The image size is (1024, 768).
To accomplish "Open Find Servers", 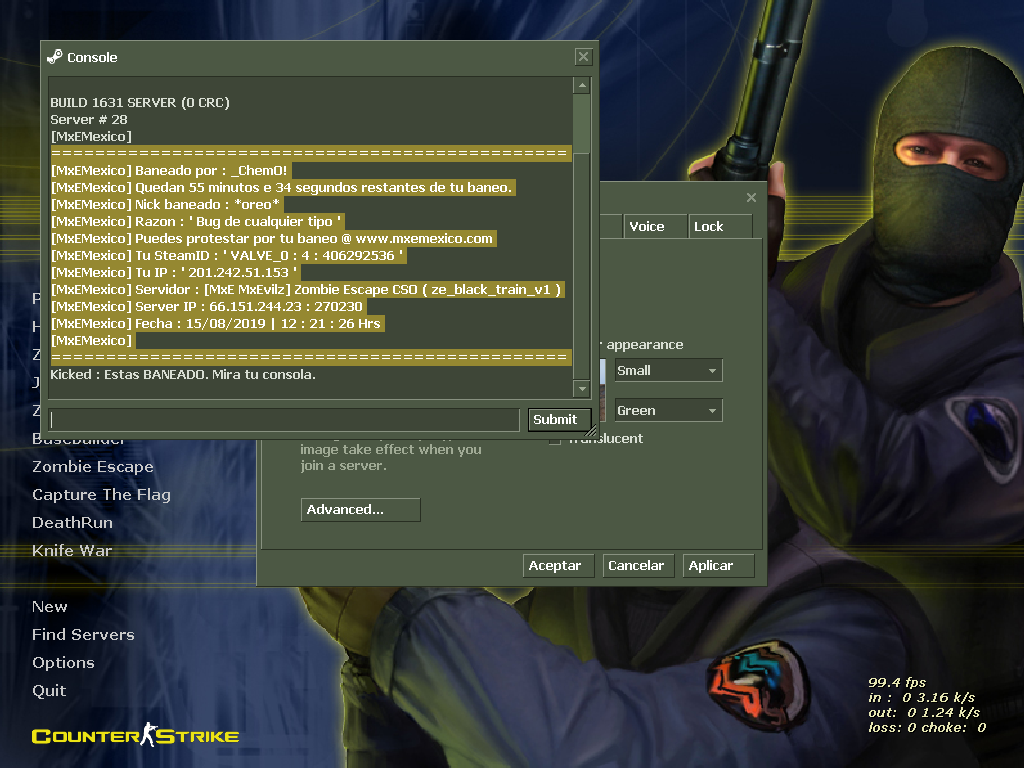I will pyautogui.click(x=83, y=634).
